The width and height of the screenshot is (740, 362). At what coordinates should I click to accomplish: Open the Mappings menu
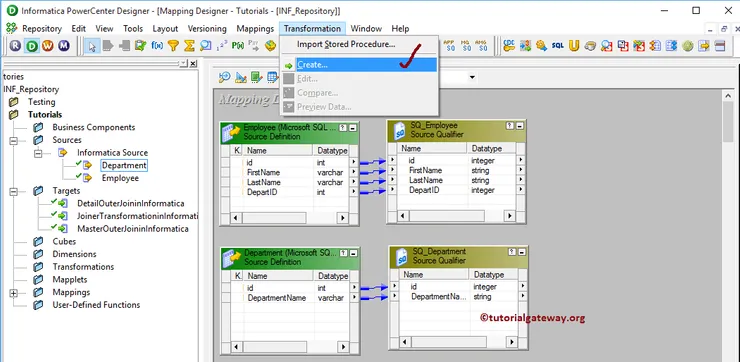[255, 29]
